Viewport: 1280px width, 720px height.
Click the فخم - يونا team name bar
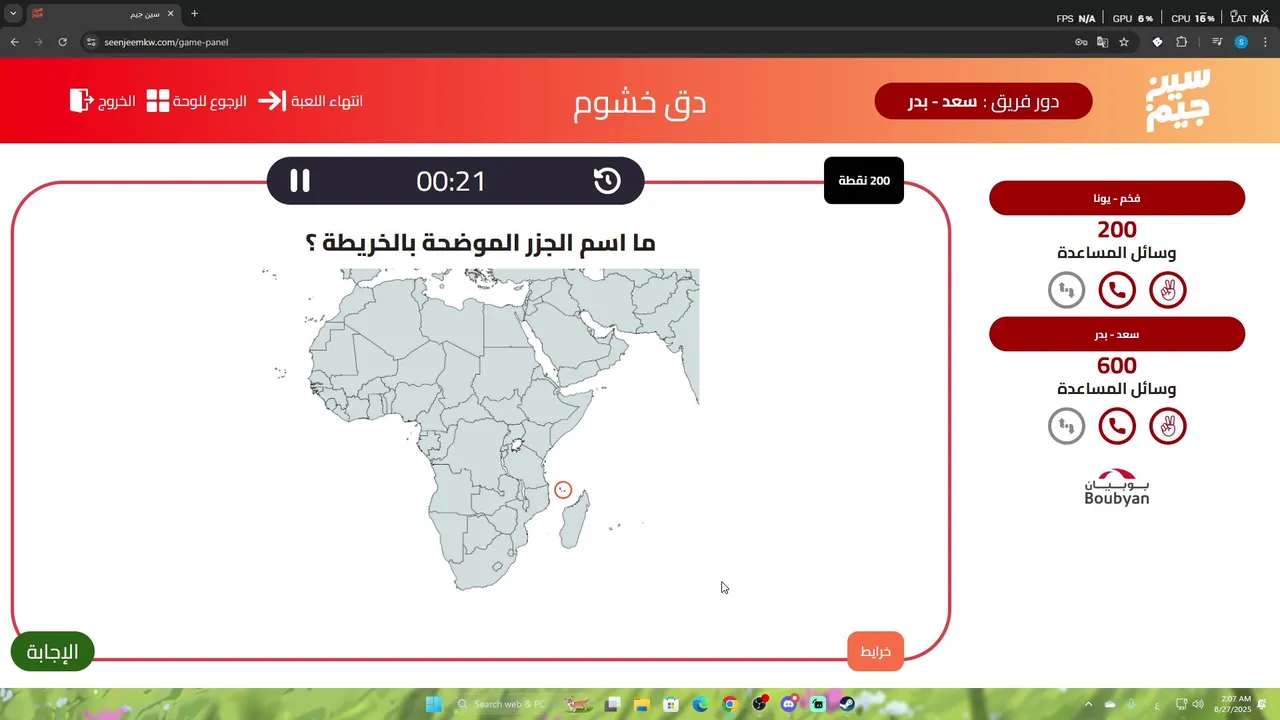tap(1117, 198)
